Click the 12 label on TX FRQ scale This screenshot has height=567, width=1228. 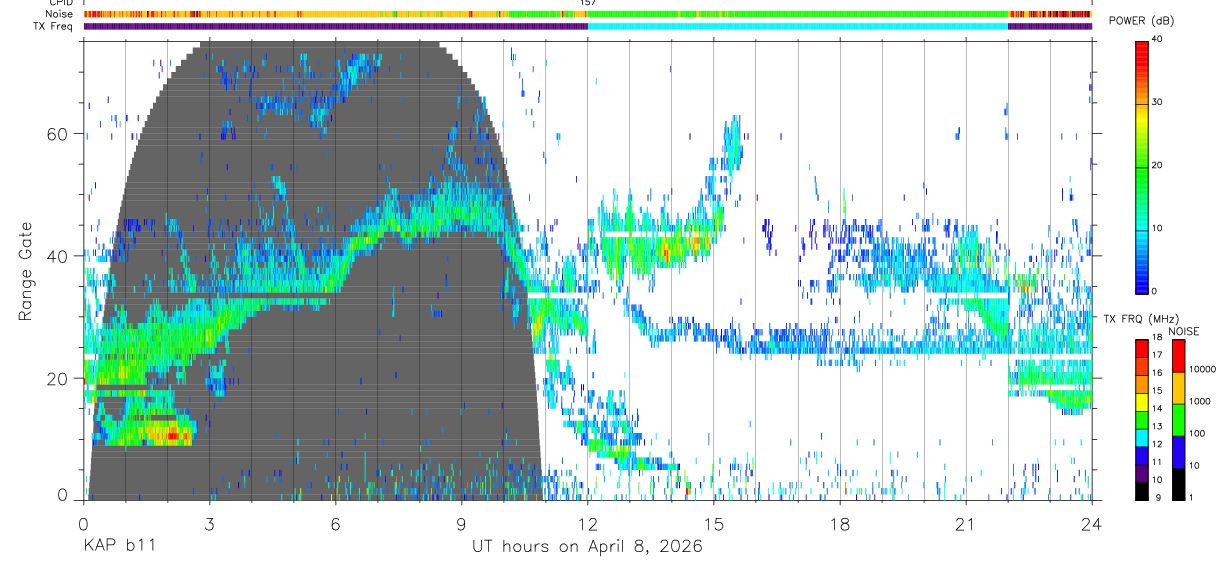(1158, 444)
